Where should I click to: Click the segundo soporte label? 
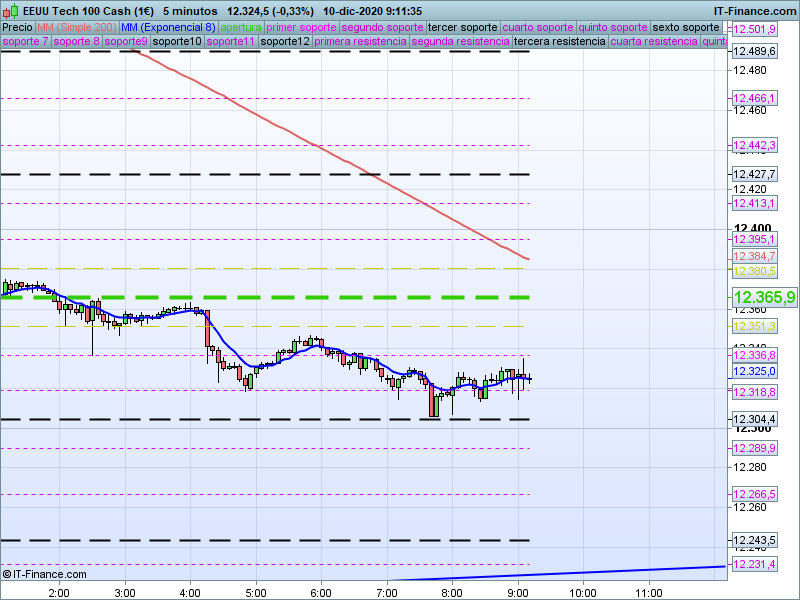tap(382, 27)
